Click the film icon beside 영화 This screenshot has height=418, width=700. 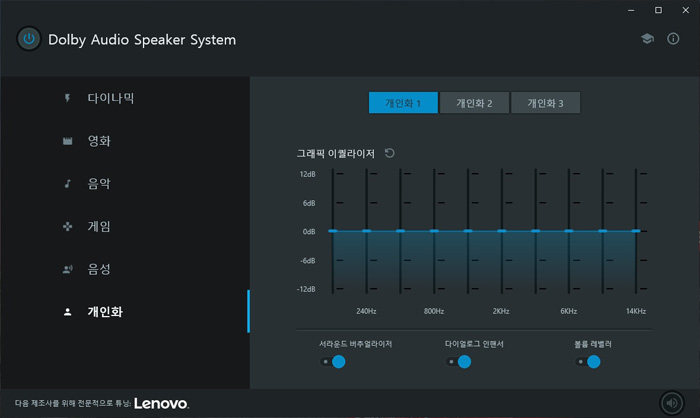tap(67, 141)
